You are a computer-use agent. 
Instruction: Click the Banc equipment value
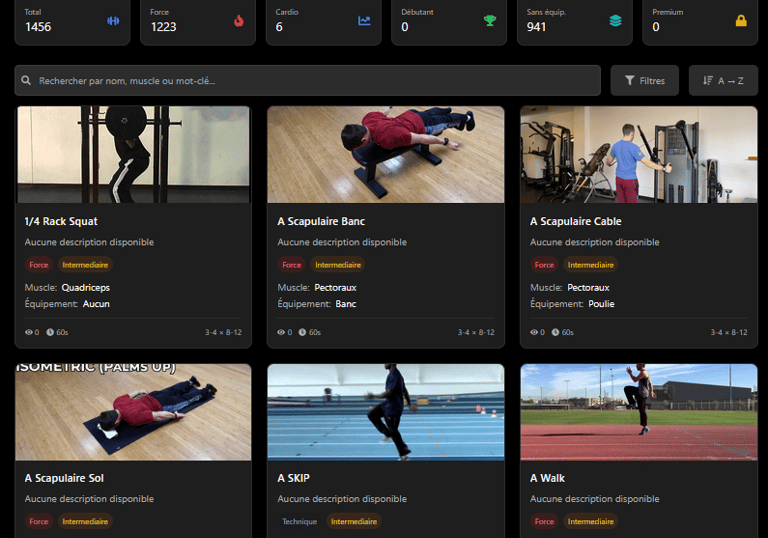346,304
